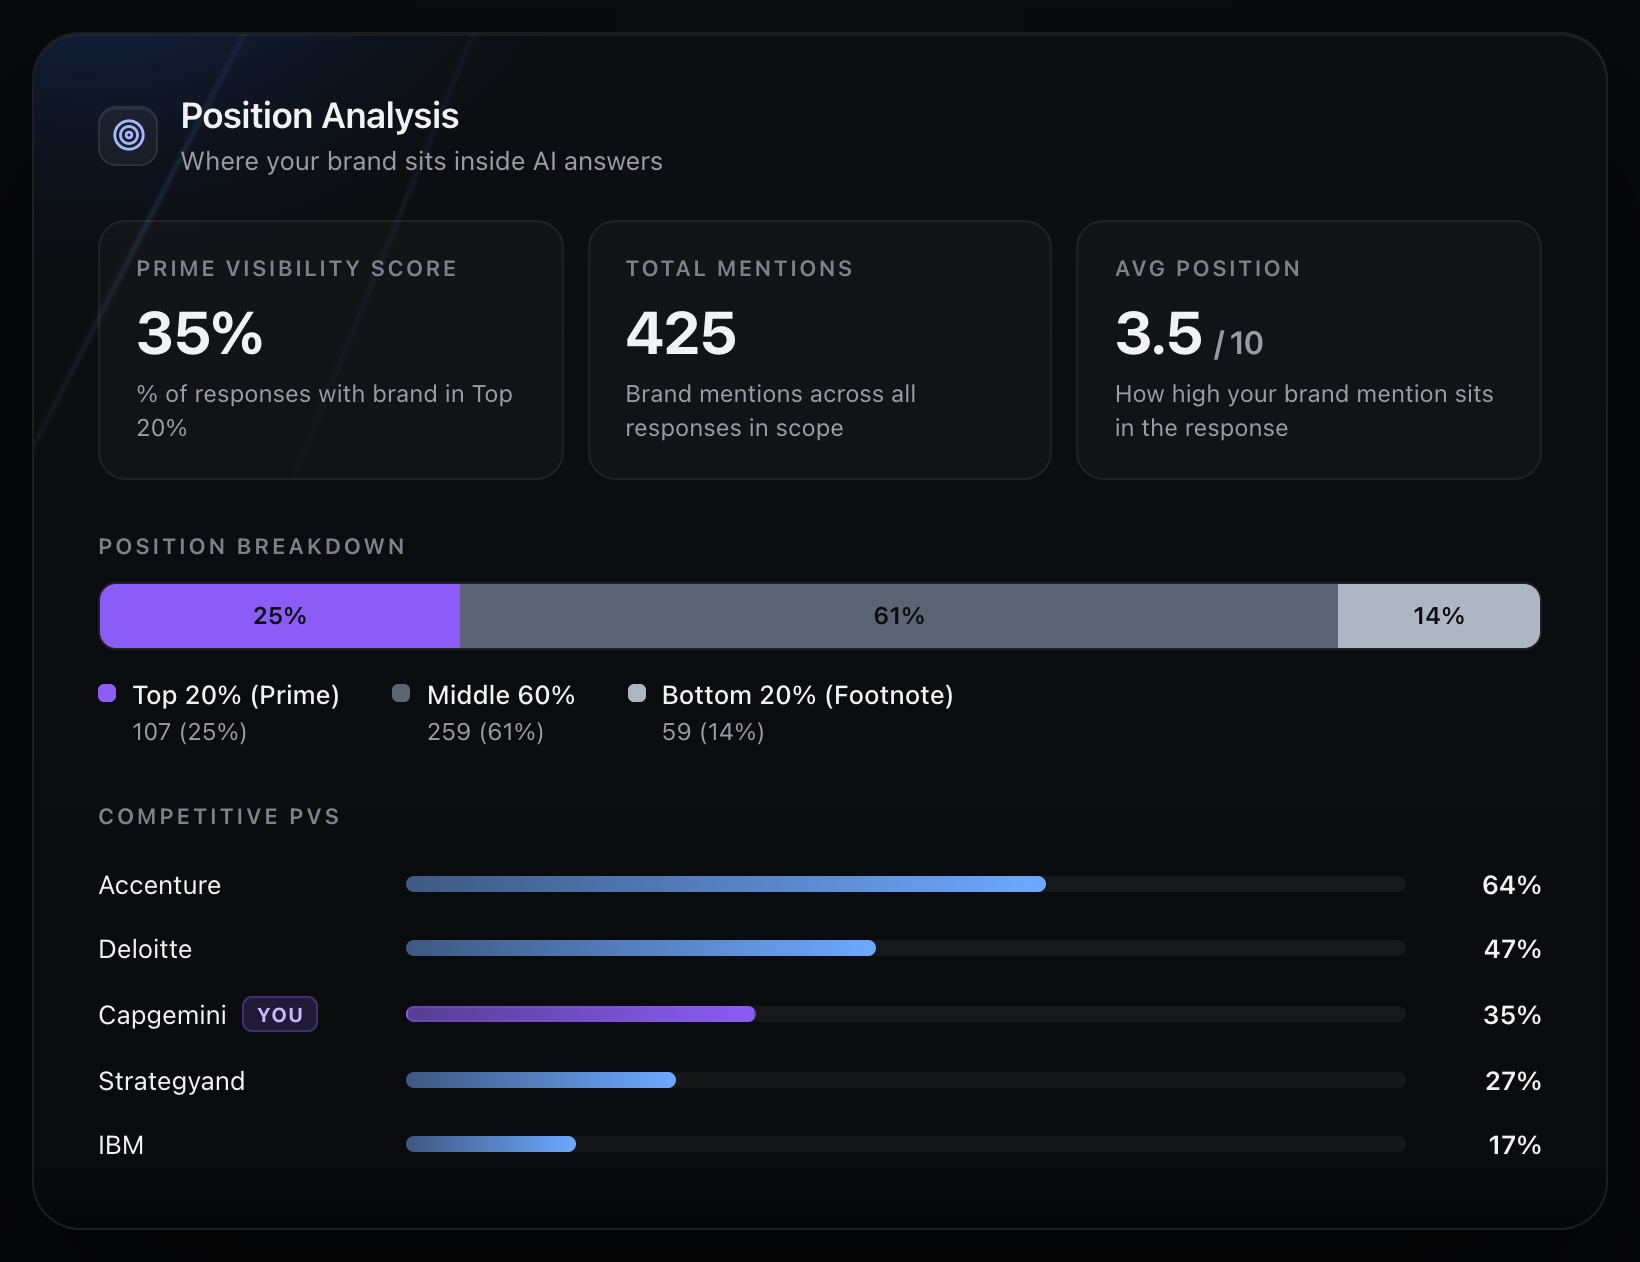The height and width of the screenshot is (1262, 1640).
Task: Click the Competitive PVS section label
Action: (x=219, y=816)
